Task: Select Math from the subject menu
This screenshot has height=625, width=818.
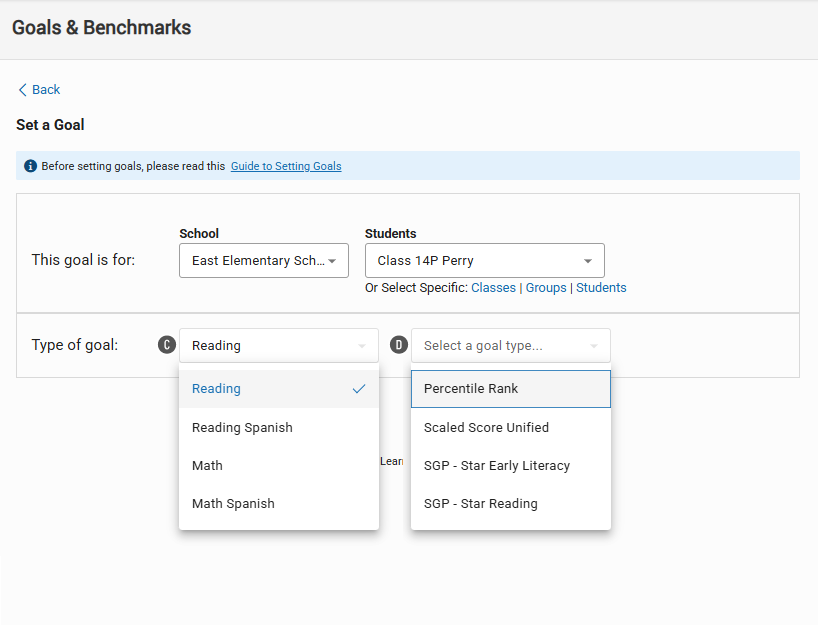Action: [x=207, y=465]
